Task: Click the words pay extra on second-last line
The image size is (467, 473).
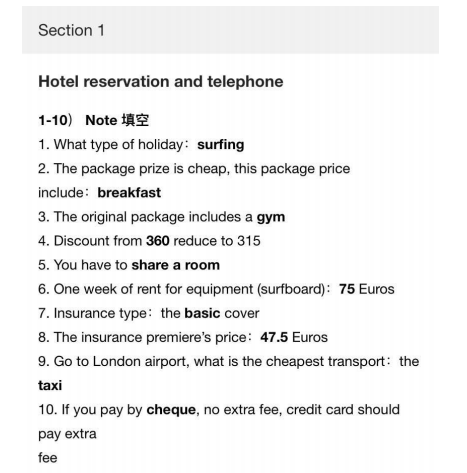Action: pos(67,434)
